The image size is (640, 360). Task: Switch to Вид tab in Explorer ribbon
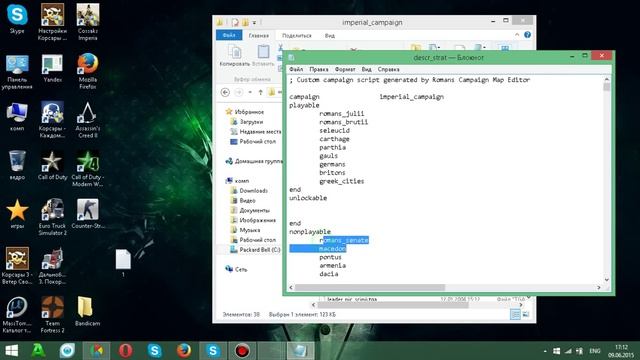coord(330,36)
